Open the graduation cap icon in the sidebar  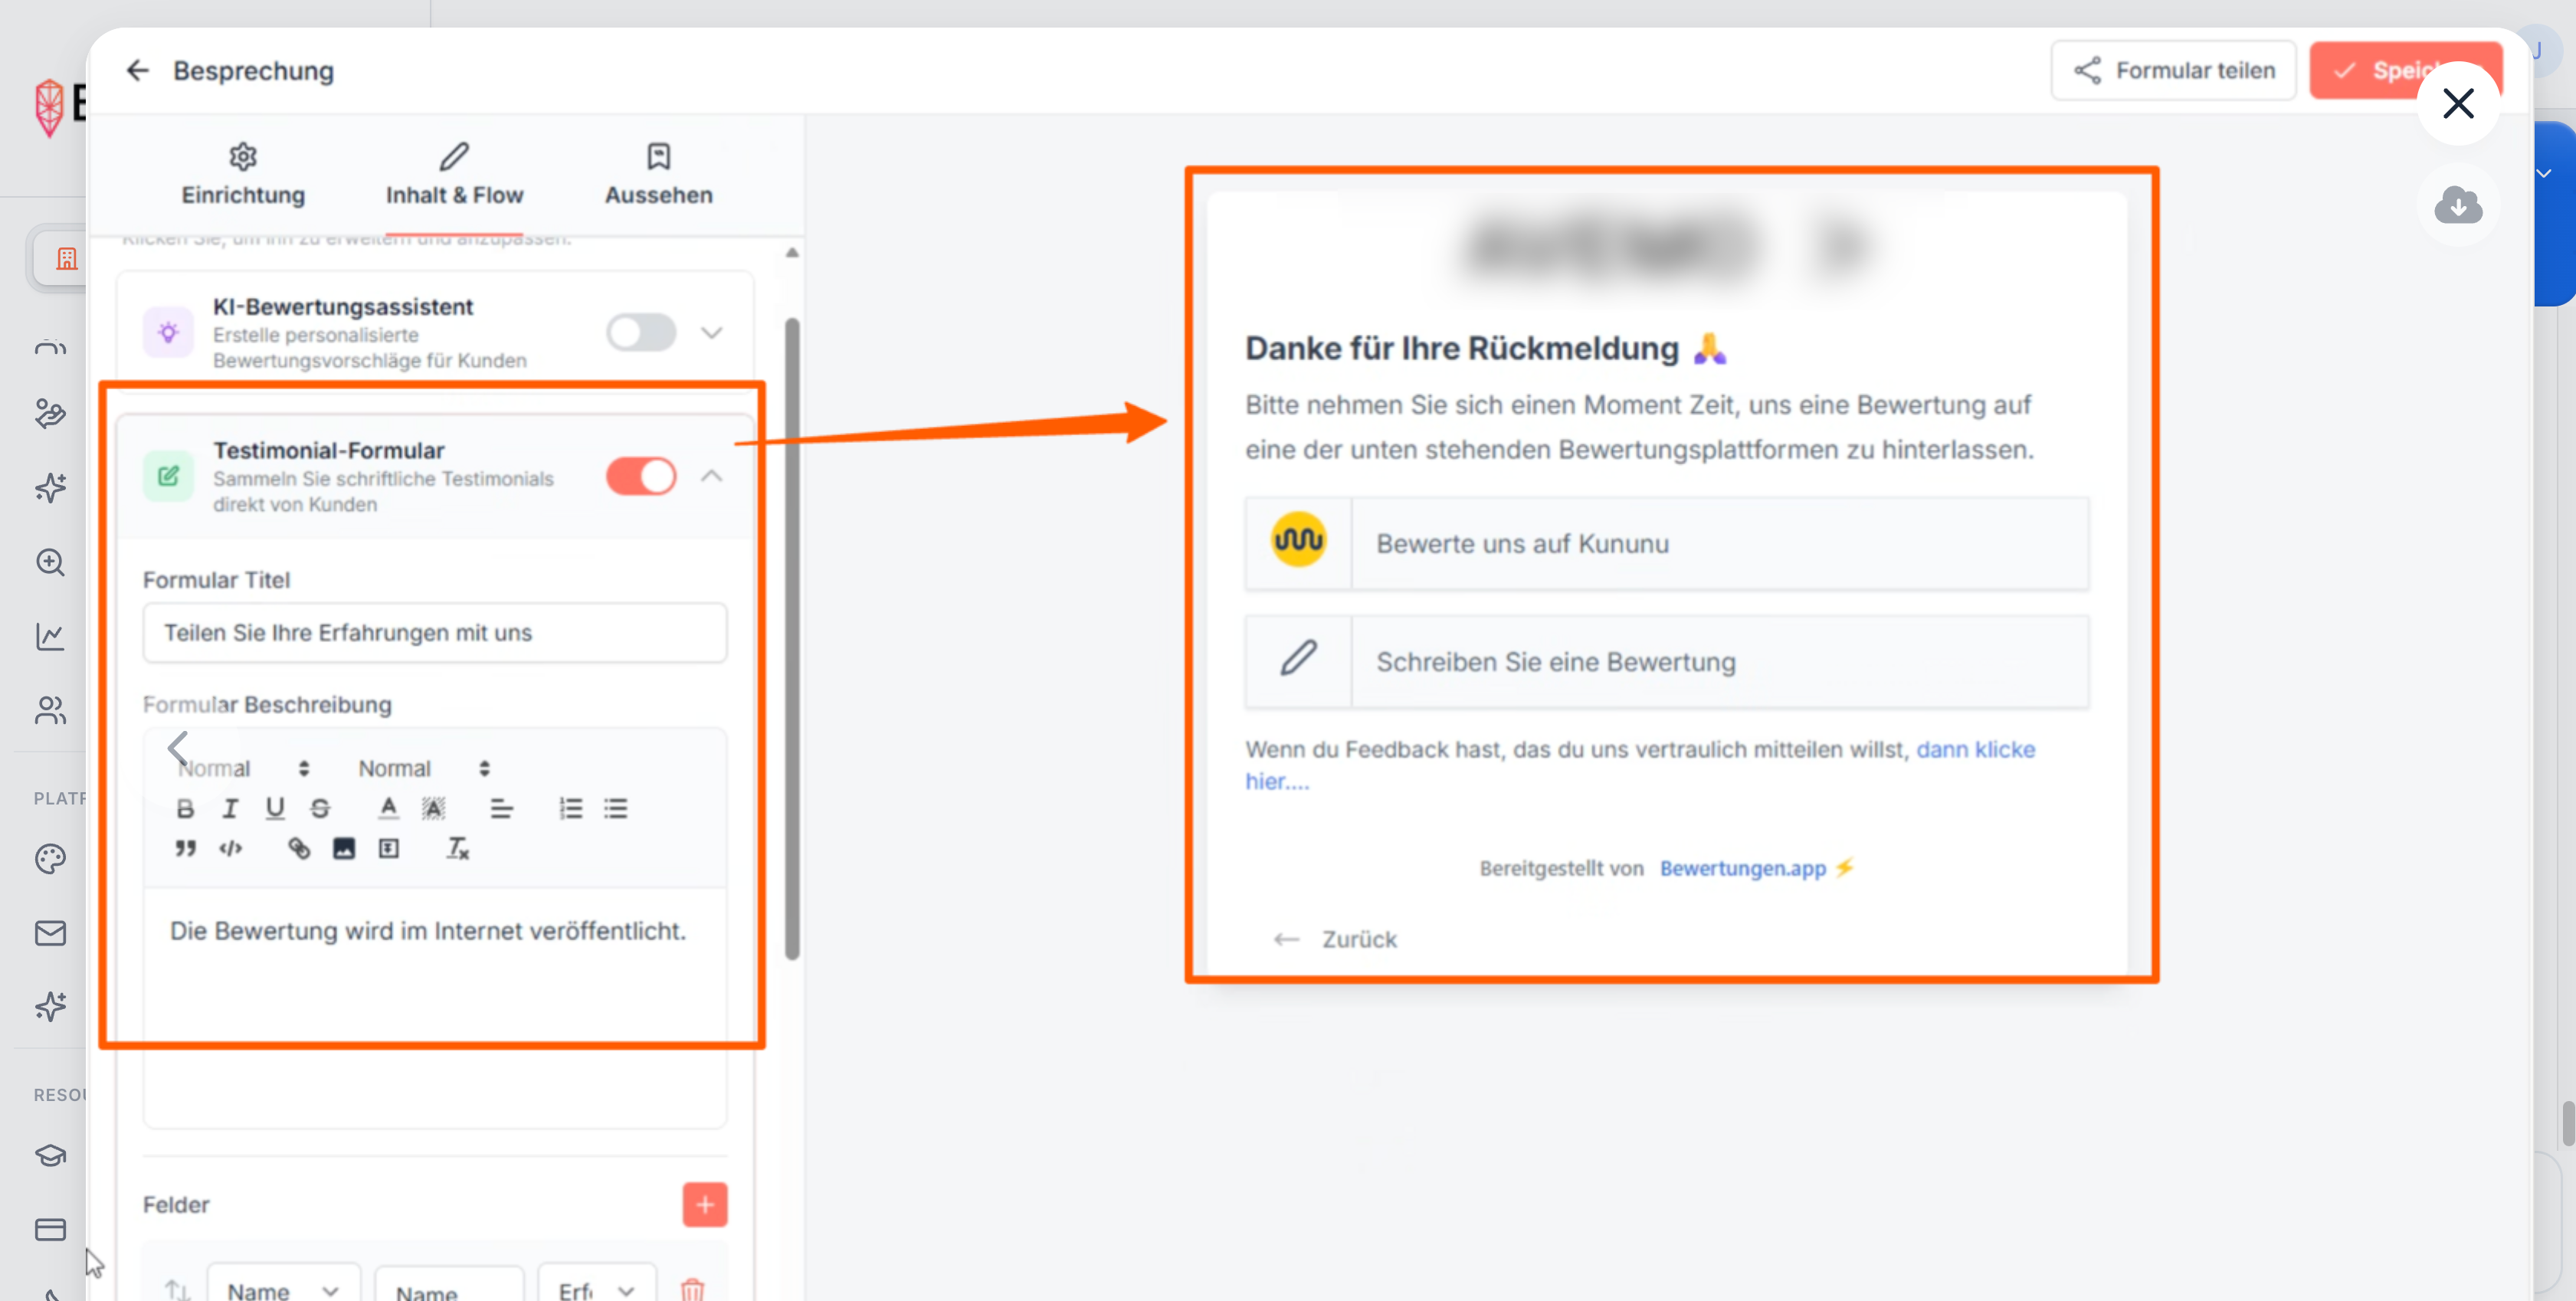[x=50, y=1155]
